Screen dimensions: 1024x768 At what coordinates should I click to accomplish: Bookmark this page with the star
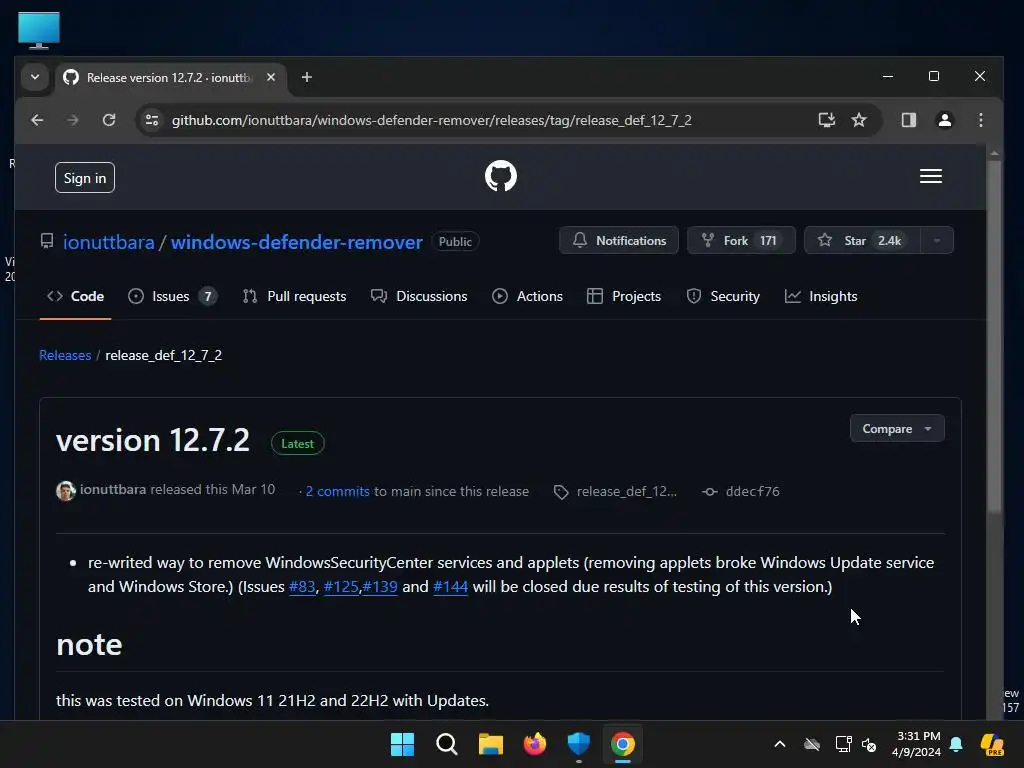[x=859, y=120]
